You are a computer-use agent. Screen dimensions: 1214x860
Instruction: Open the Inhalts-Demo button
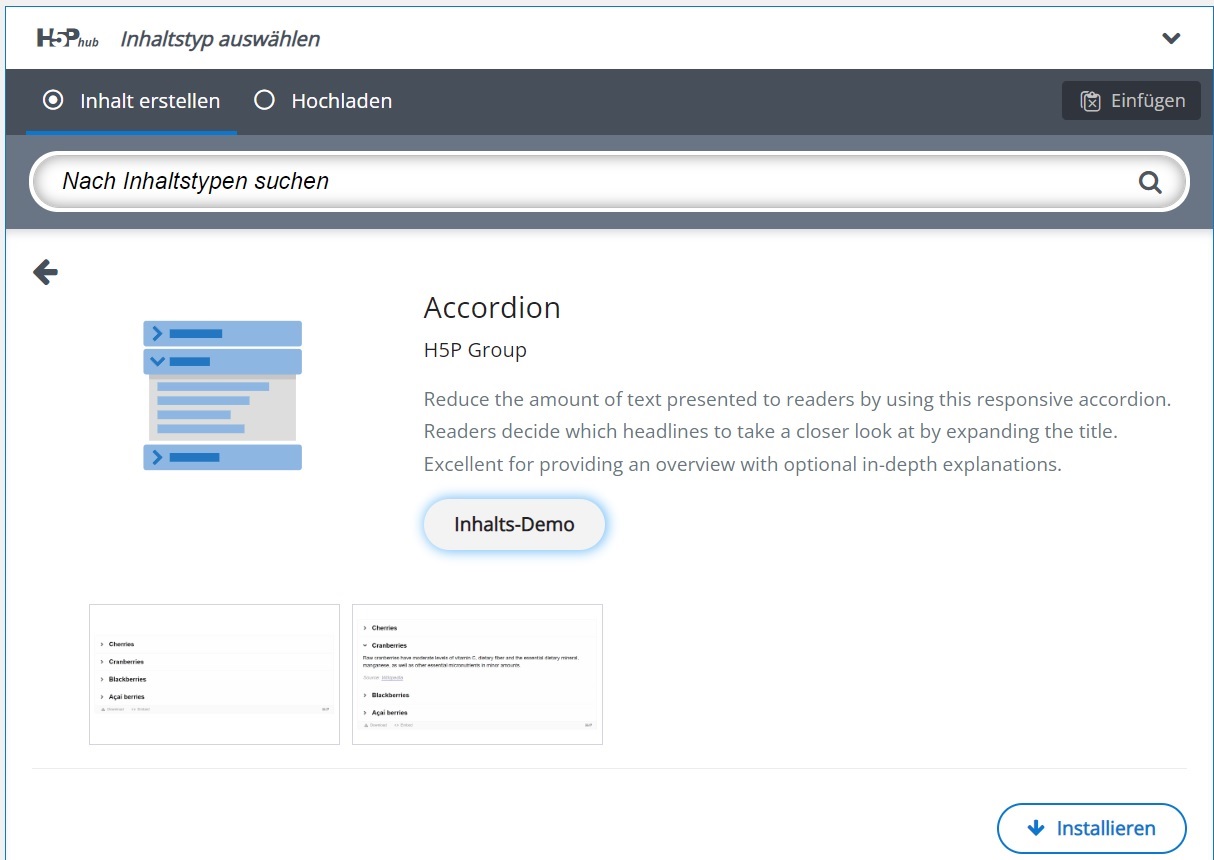point(514,524)
